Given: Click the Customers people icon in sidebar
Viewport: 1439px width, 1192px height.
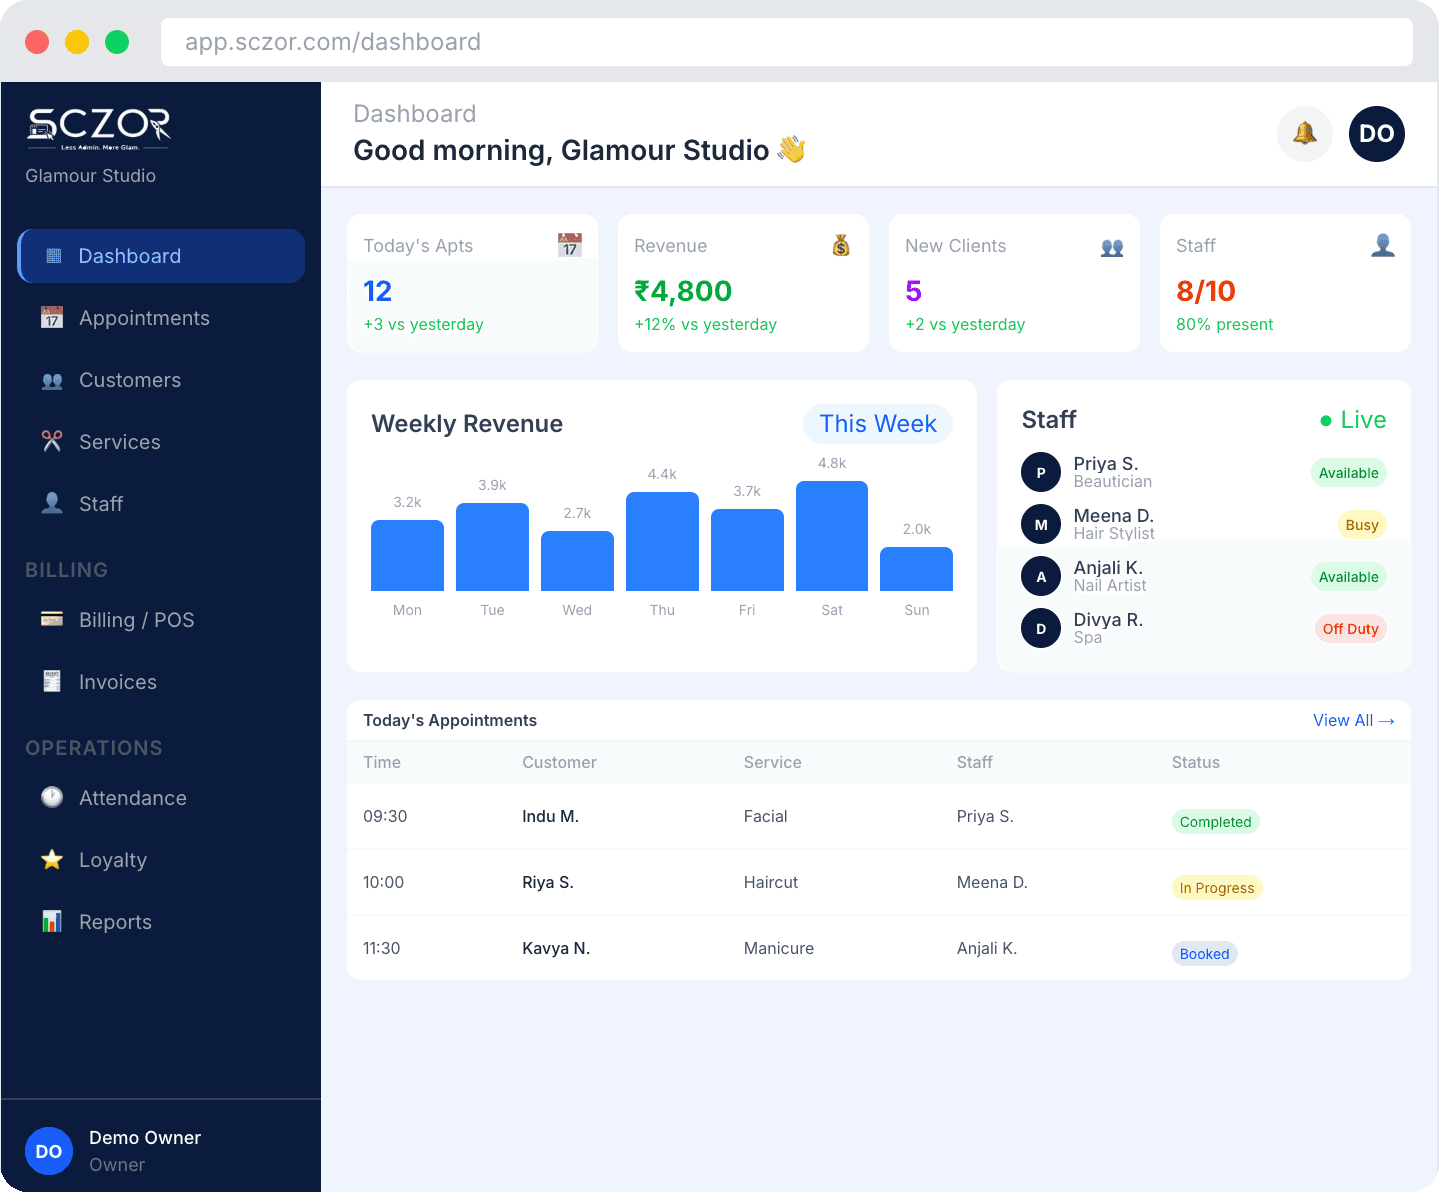Looking at the screenshot, I should 52,380.
